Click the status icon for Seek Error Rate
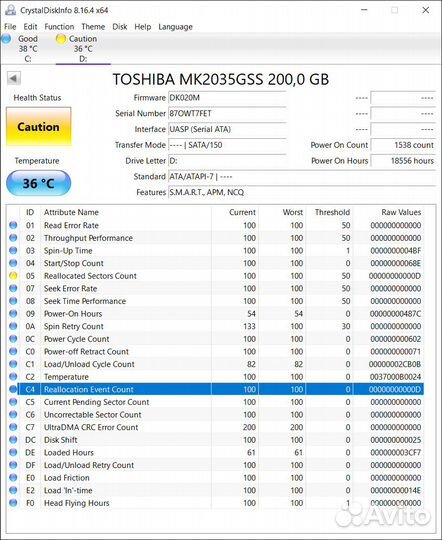The image size is (442, 540). tap(13, 288)
